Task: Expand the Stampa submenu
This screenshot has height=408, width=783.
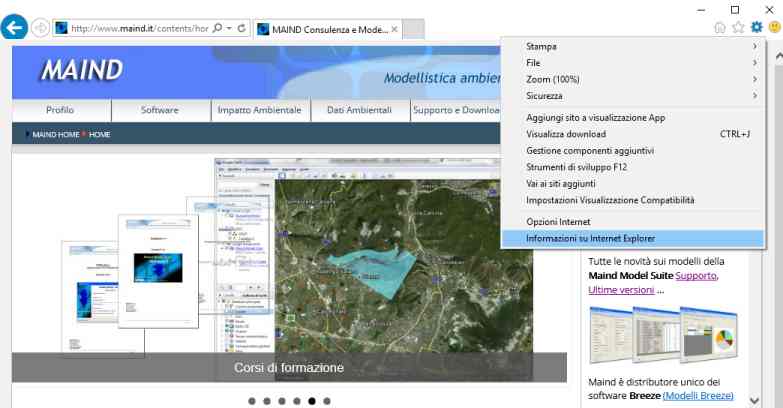Action: [x=633, y=46]
